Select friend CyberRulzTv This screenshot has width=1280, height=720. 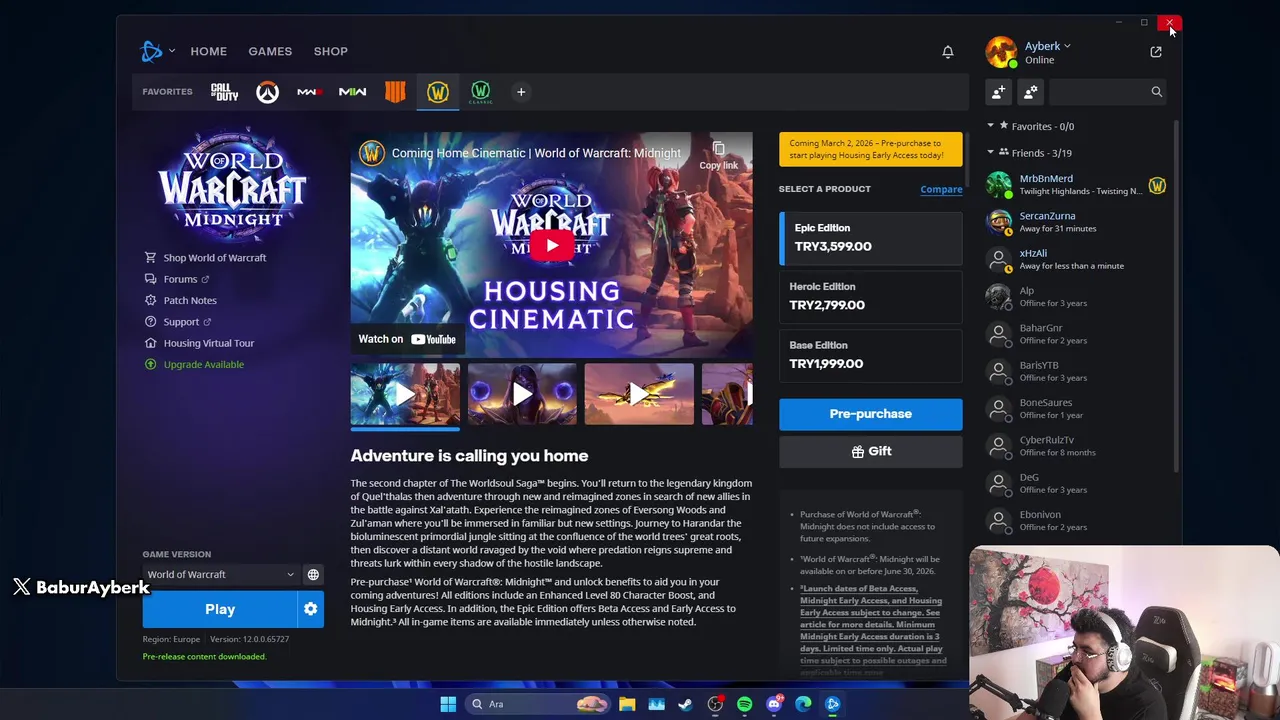[1075, 446]
